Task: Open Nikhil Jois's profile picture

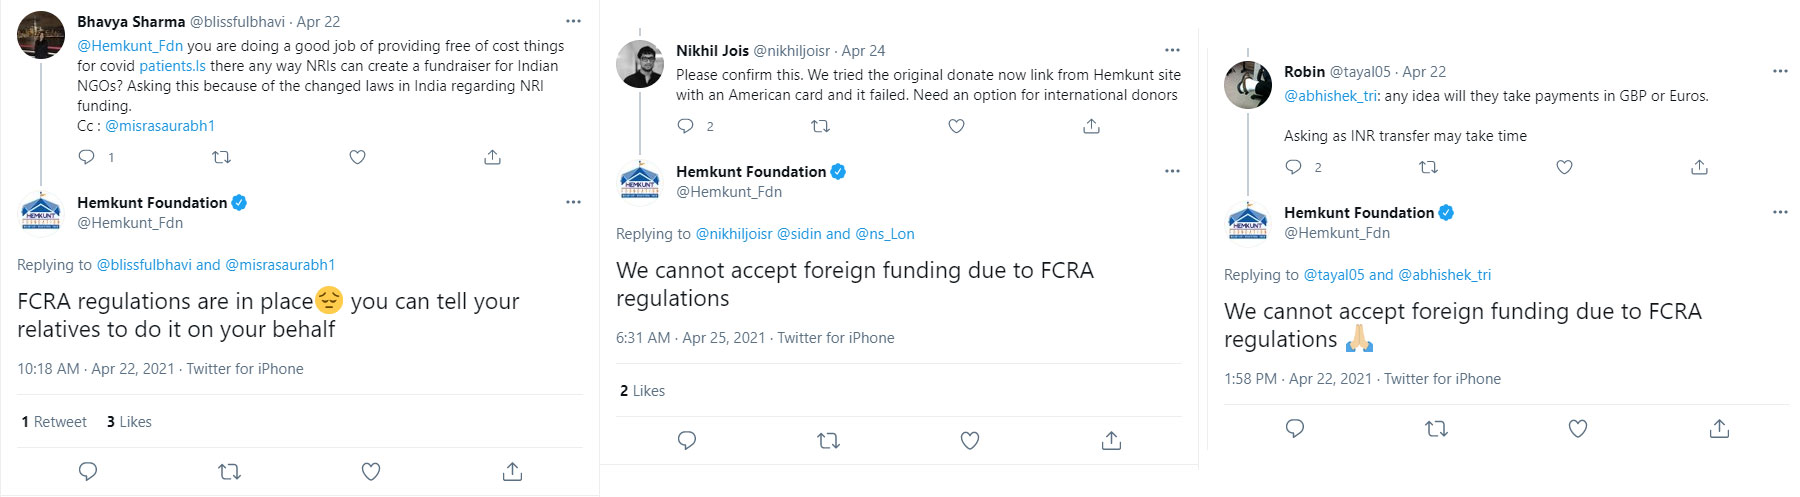Action: click(640, 65)
